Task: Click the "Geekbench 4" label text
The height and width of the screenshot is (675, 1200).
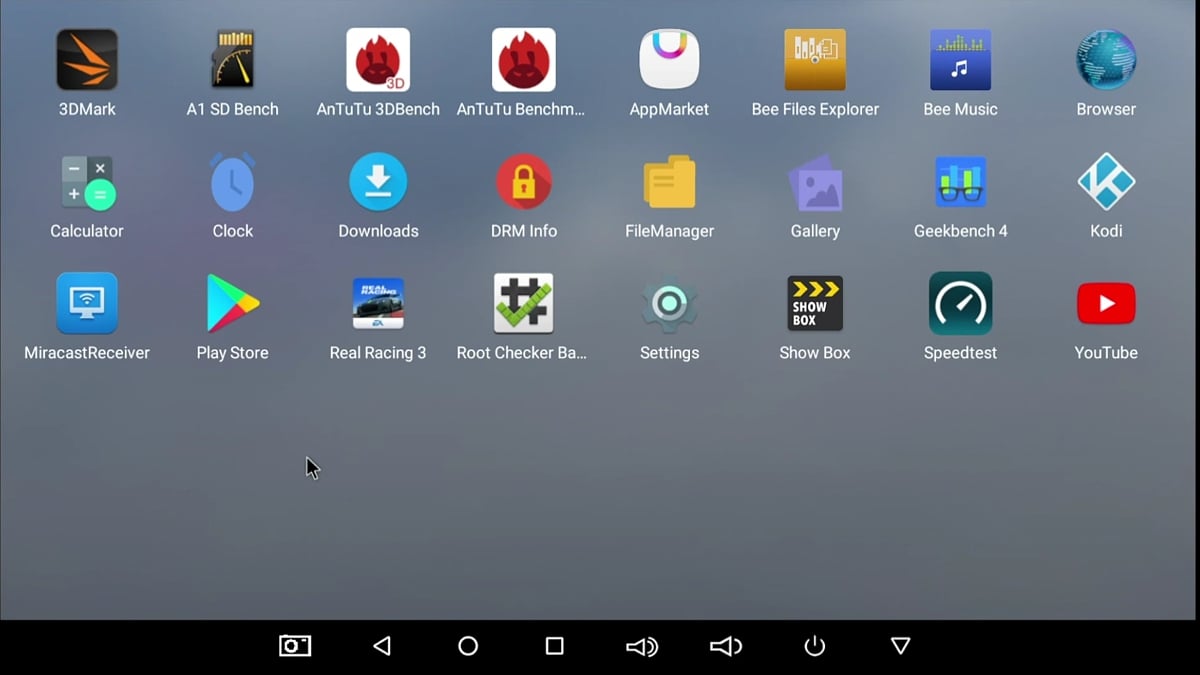Action: click(x=961, y=231)
